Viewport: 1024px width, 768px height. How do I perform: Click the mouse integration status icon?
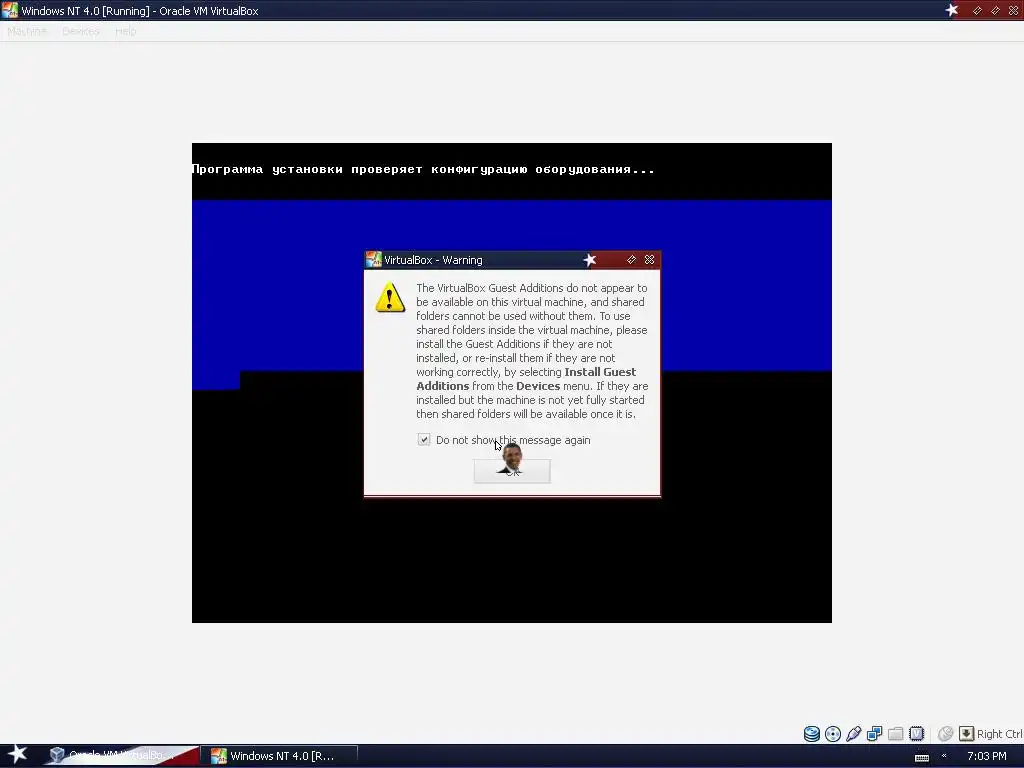click(x=945, y=734)
